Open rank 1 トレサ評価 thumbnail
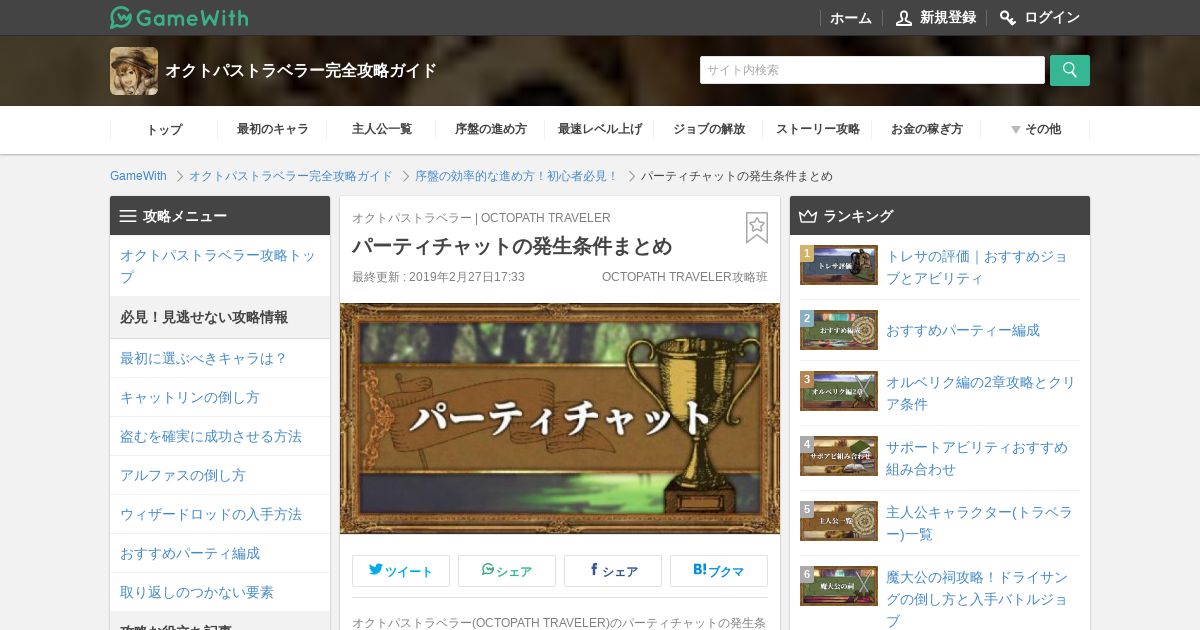The height and width of the screenshot is (630, 1200). pos(839,265)
